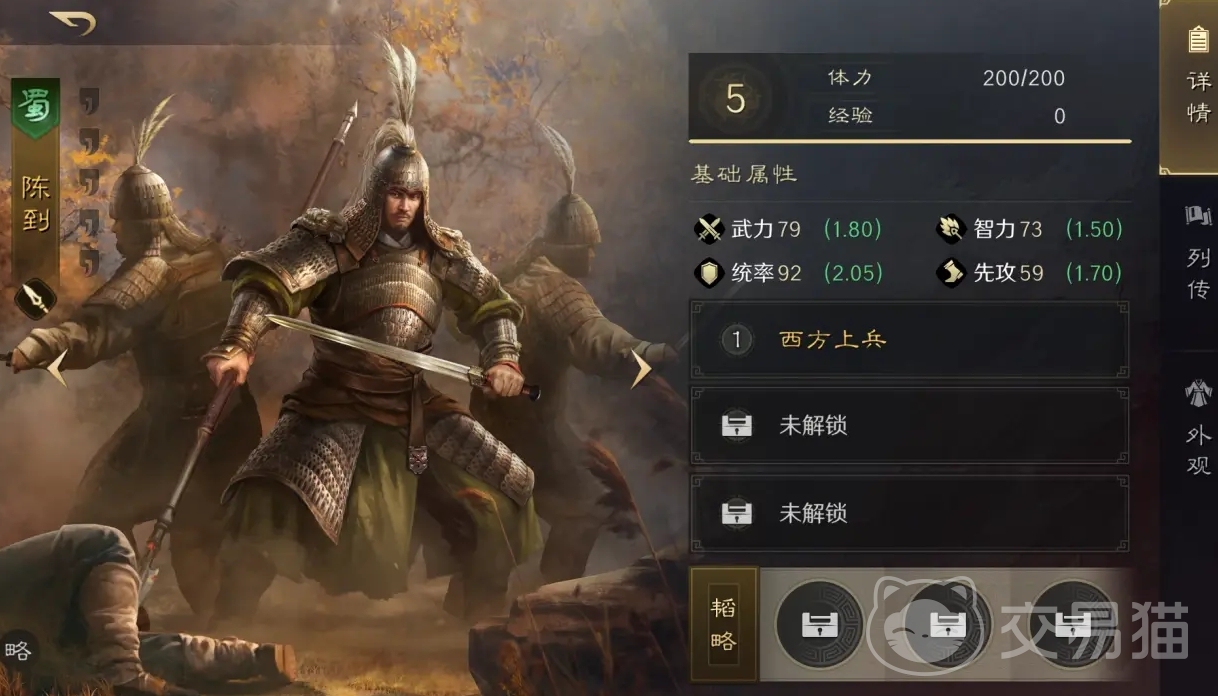Open the third locked 韬略 slot

(x=1072, y=625)
